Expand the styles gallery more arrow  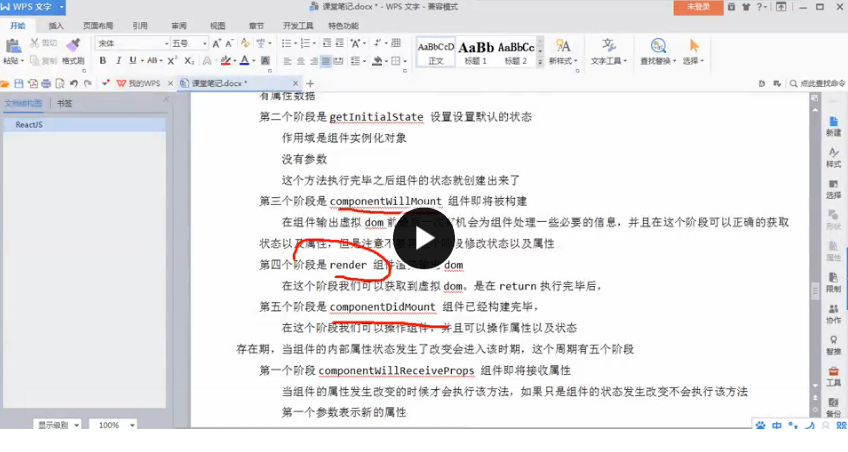point(540,63)
